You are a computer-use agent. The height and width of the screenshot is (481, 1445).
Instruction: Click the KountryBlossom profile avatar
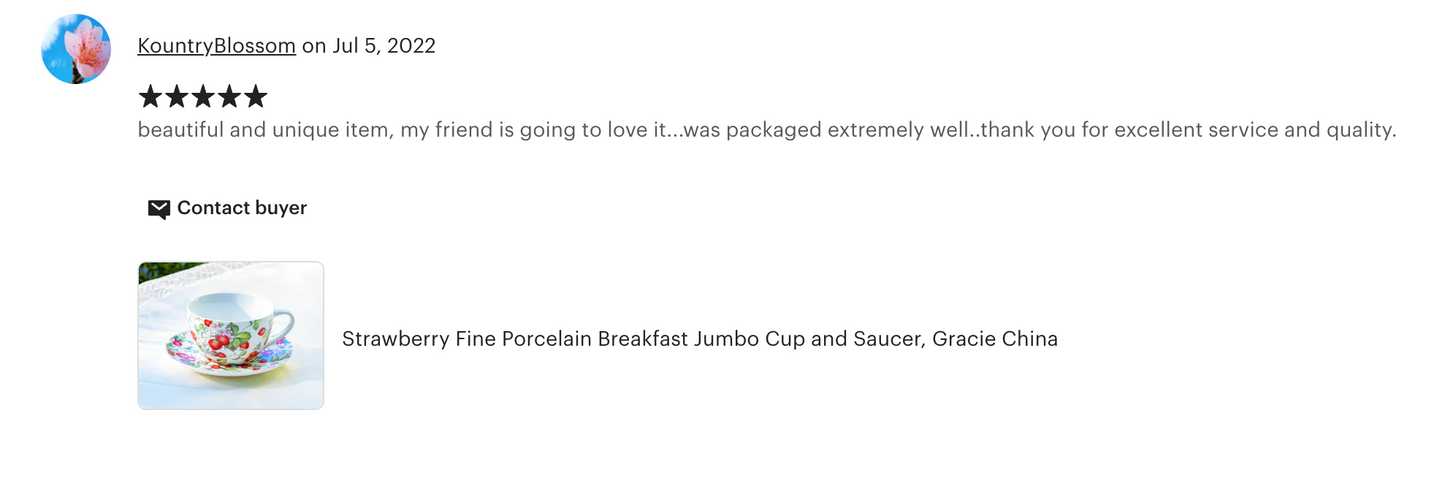[76, 49]
